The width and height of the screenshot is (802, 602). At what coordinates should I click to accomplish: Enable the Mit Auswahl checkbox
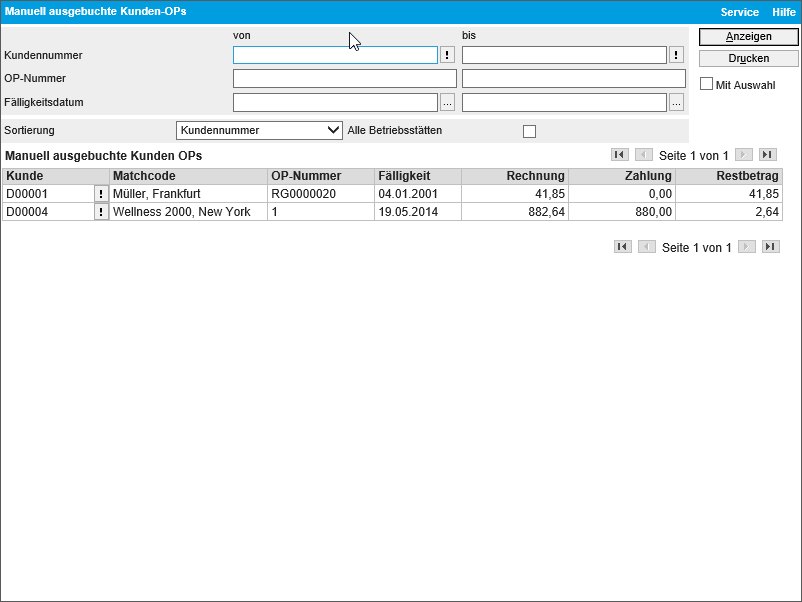[x=706, y=84]
